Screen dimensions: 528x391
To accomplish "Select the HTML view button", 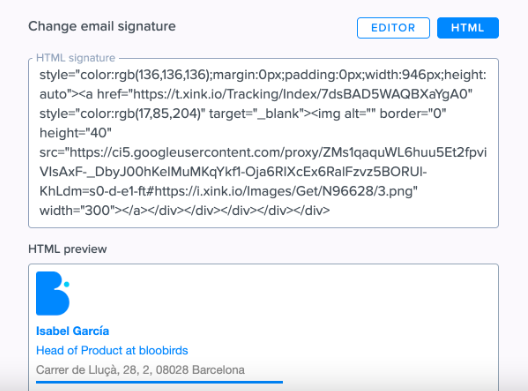I will click(x=468, y=28).
